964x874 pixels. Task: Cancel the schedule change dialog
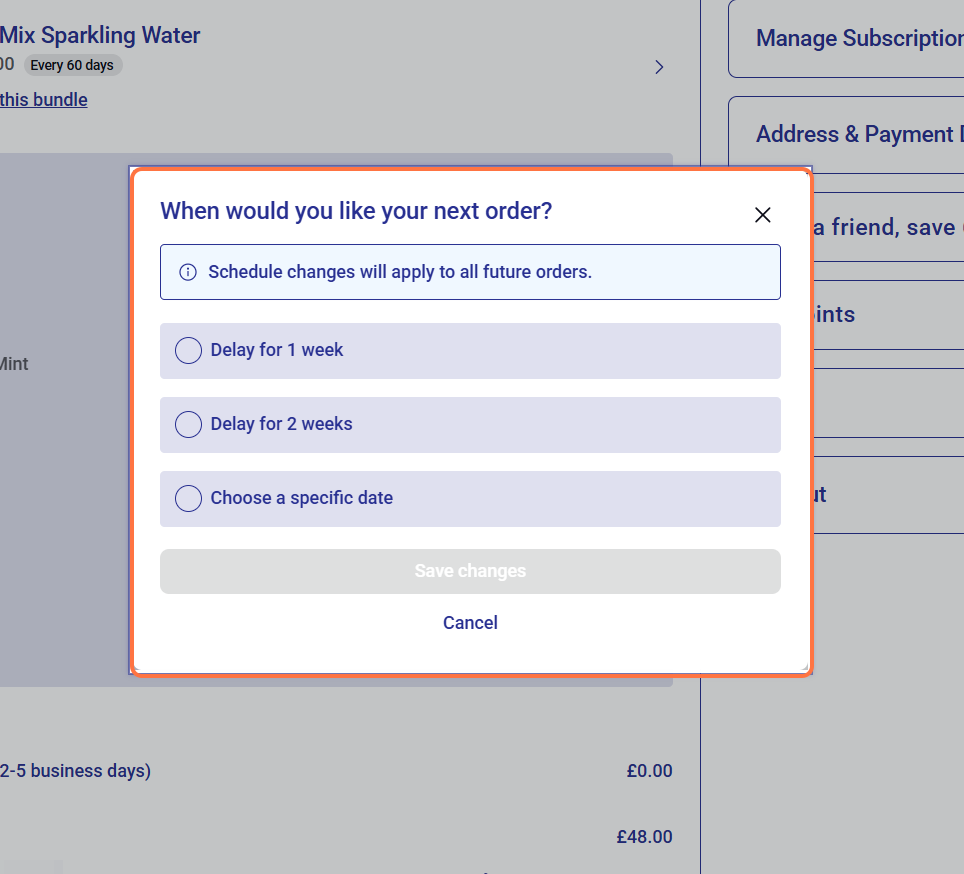point(470,623)
